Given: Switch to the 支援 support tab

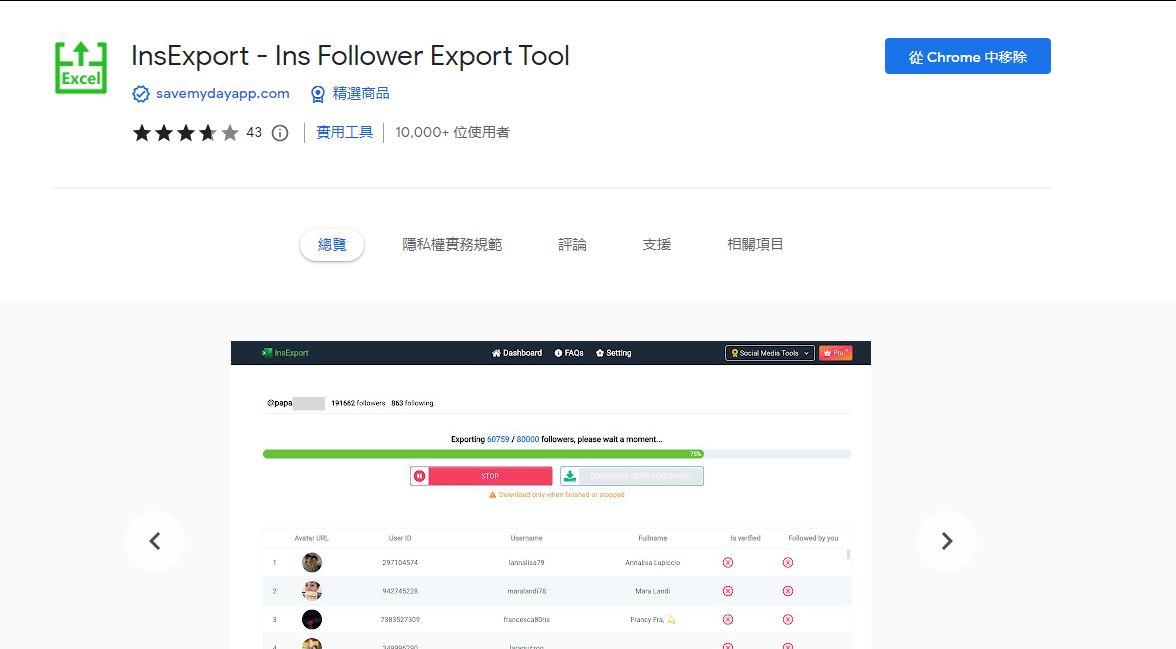Looking at the screenshot, I should pyautogui.click(x=656, y=245).
